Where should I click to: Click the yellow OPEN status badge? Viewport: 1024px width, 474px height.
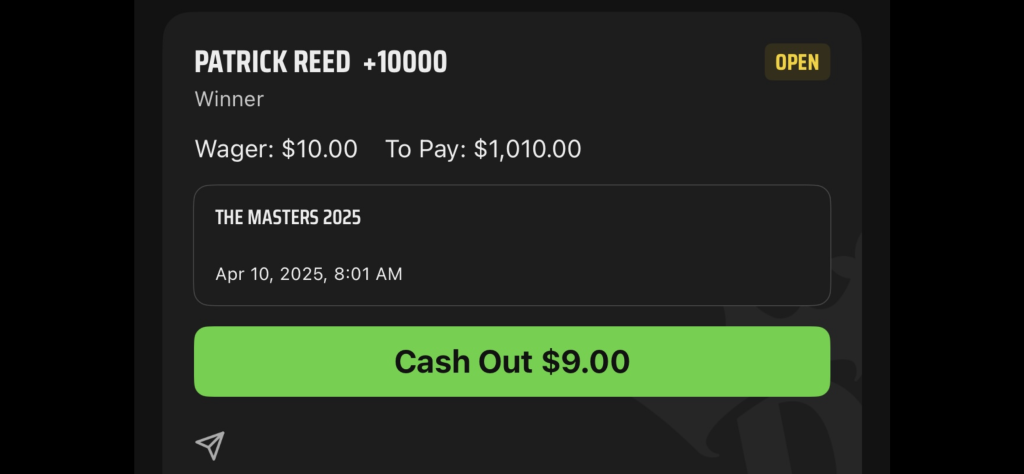tap(797, 62)
